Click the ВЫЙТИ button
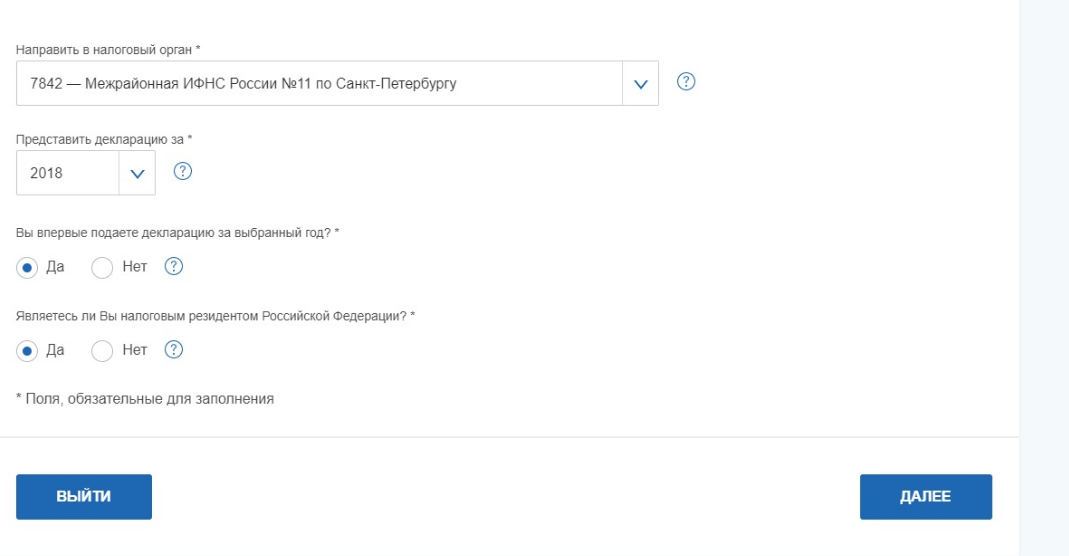The height and width of the screenshot is (556, 1069). click(x=84, y=497)
